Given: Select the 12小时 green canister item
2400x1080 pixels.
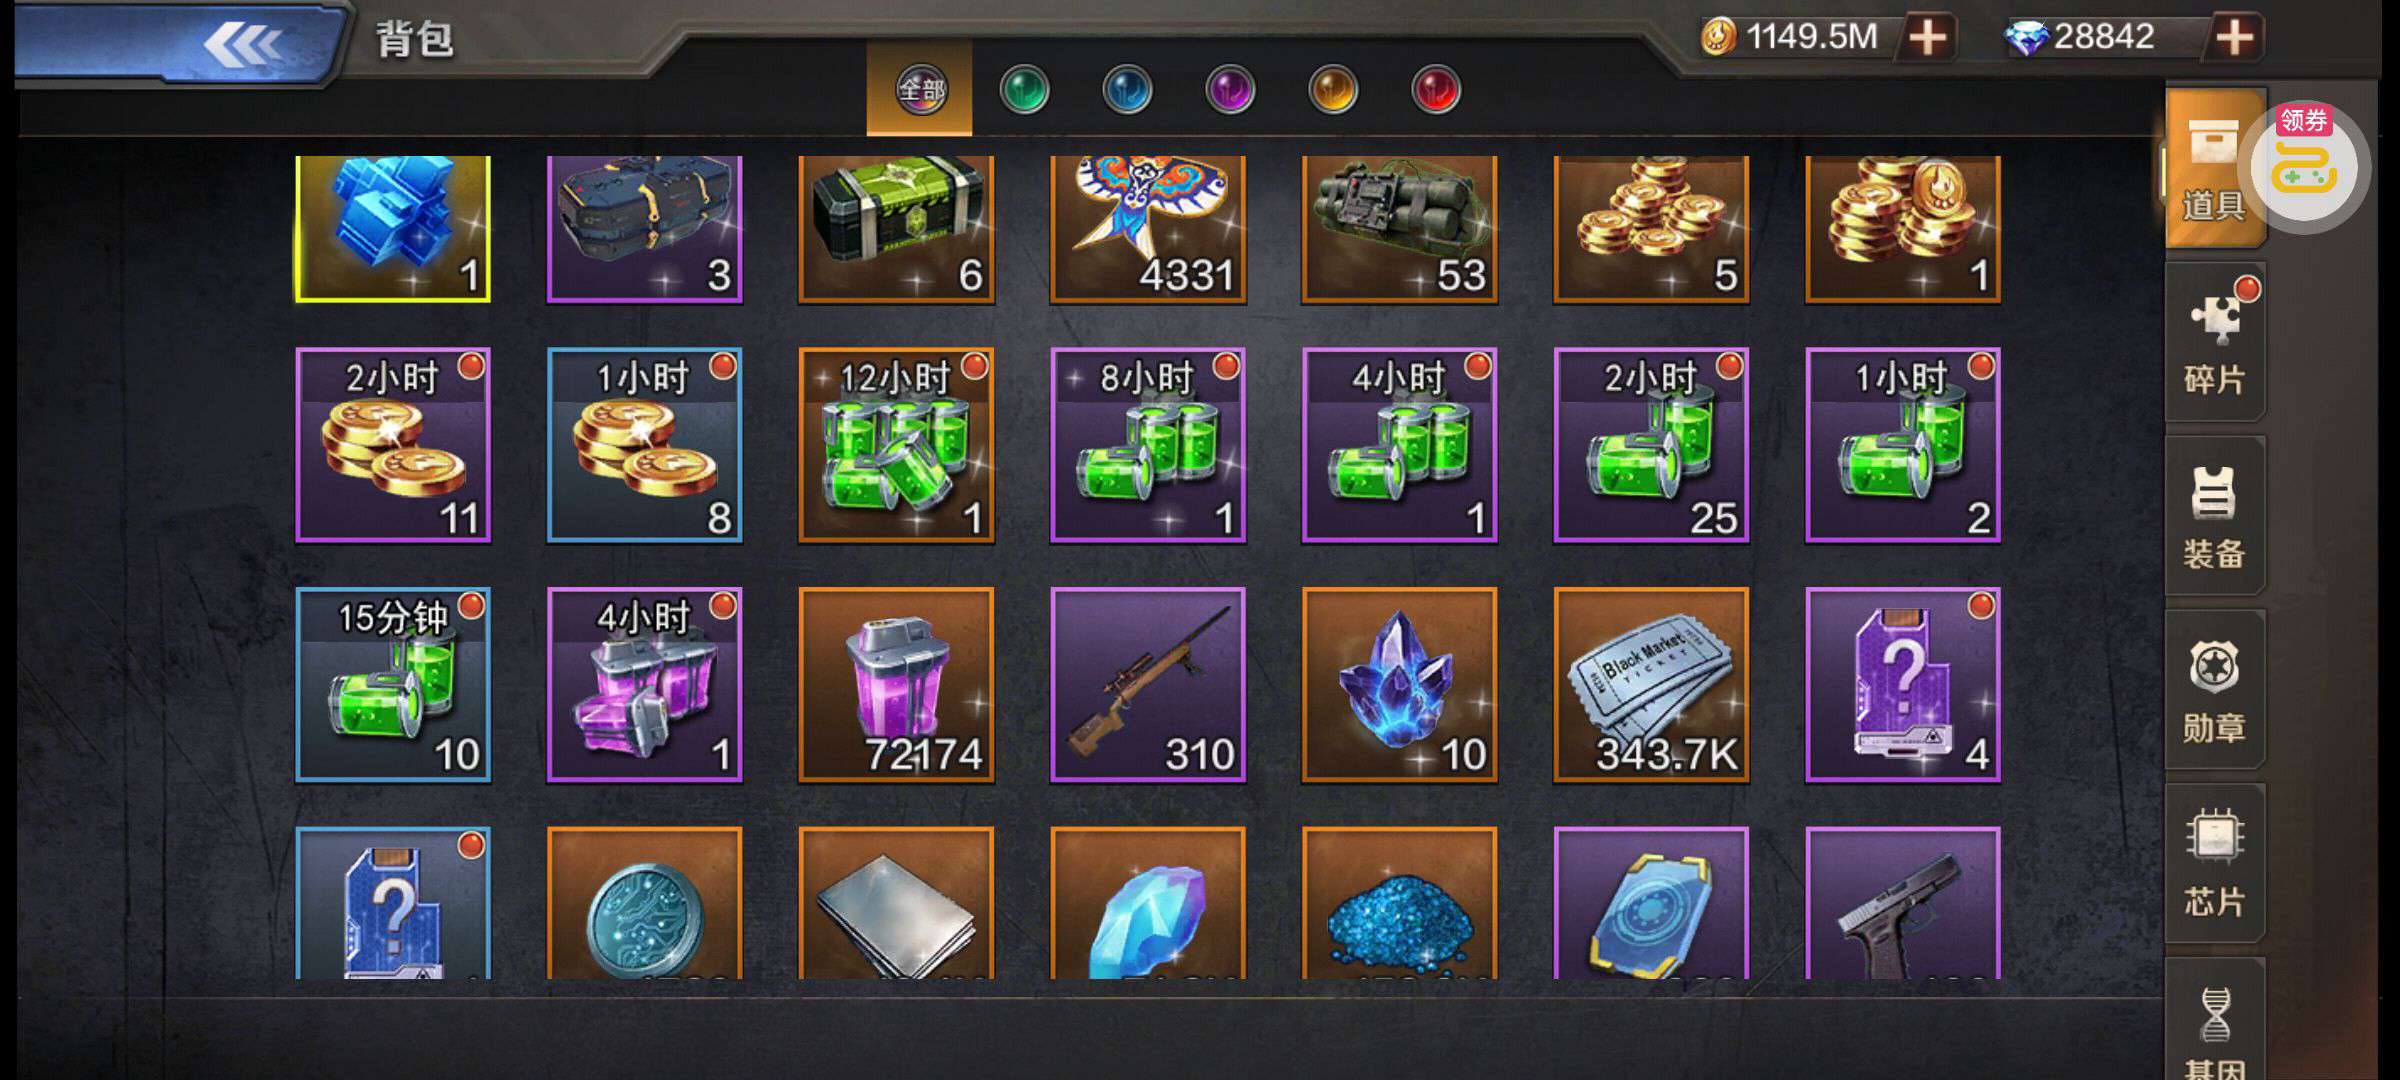Looking at the screenshot, I should (x=896, y=445).
